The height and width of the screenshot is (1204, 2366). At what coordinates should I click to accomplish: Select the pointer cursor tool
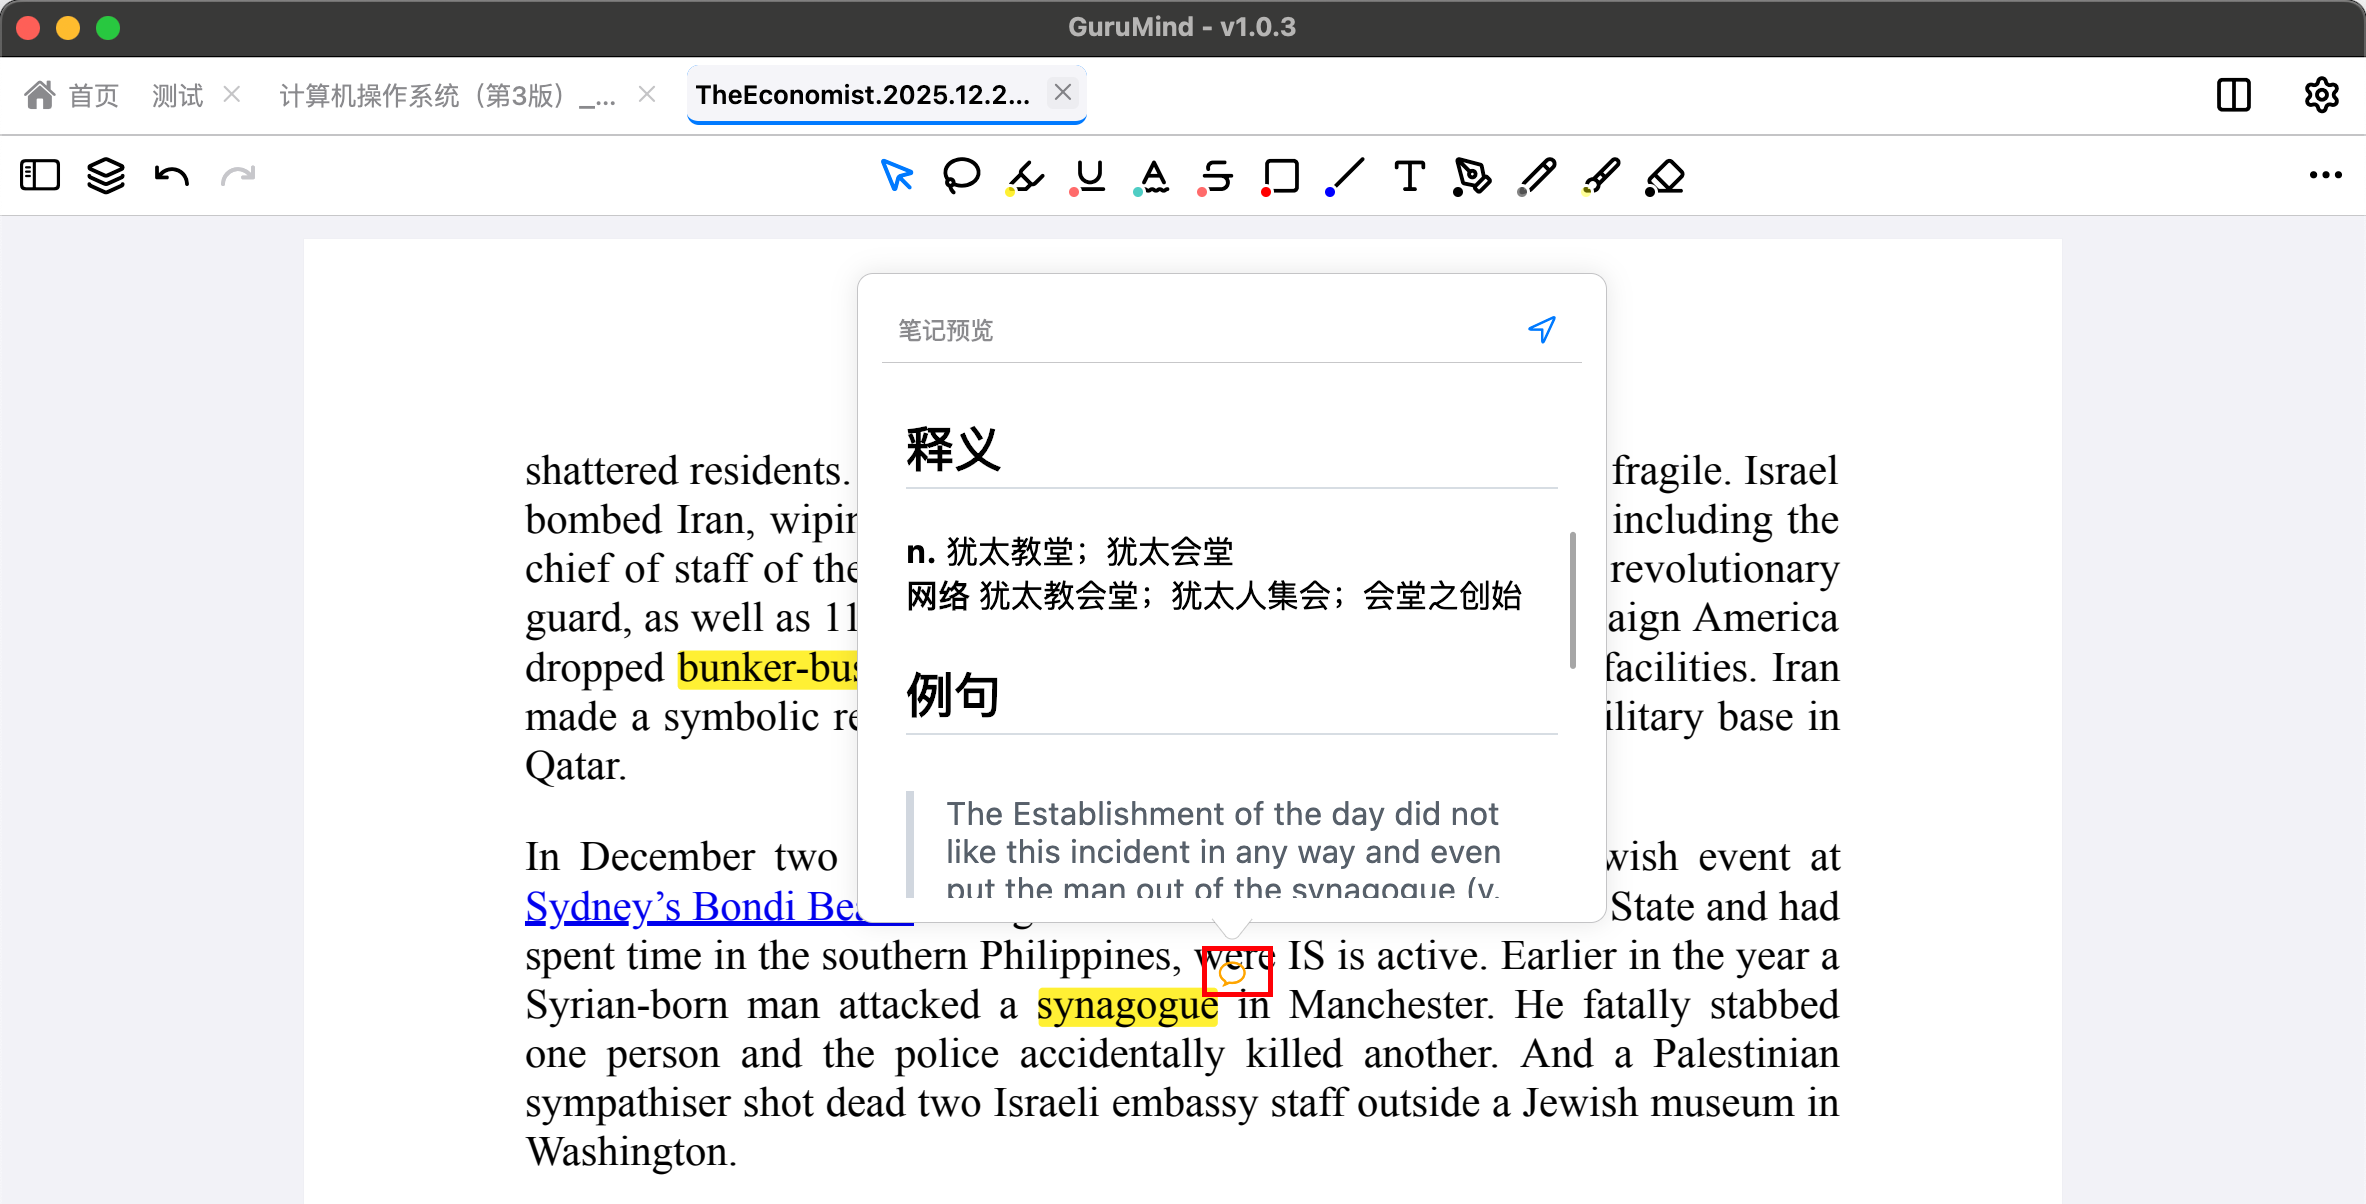pyautogui.click(x=897, y=176)
